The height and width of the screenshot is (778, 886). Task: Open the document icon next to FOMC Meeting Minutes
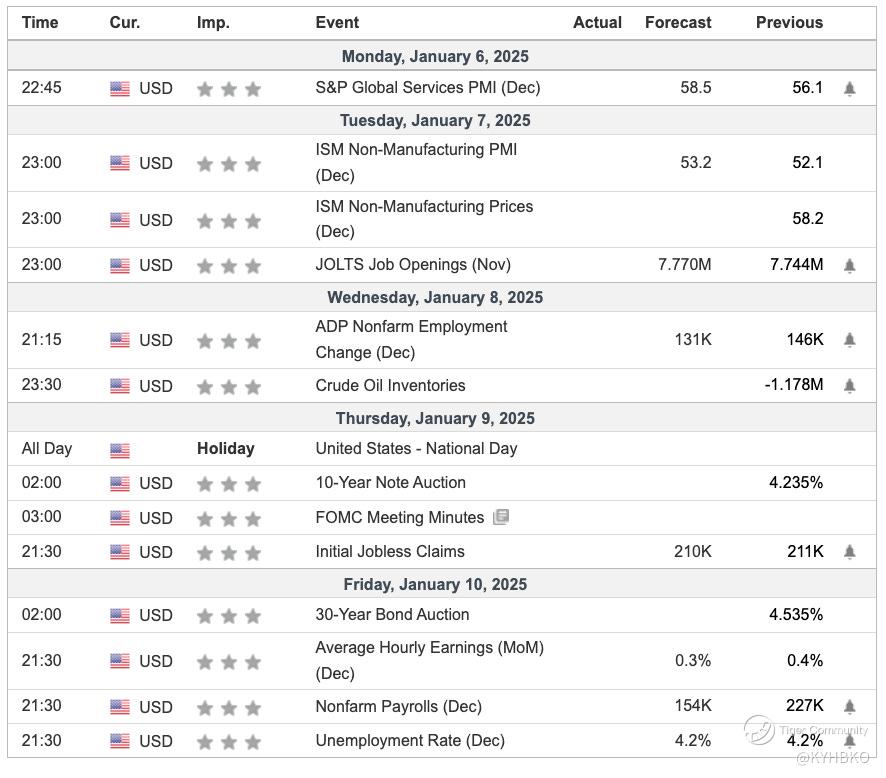tap(501, 517)
